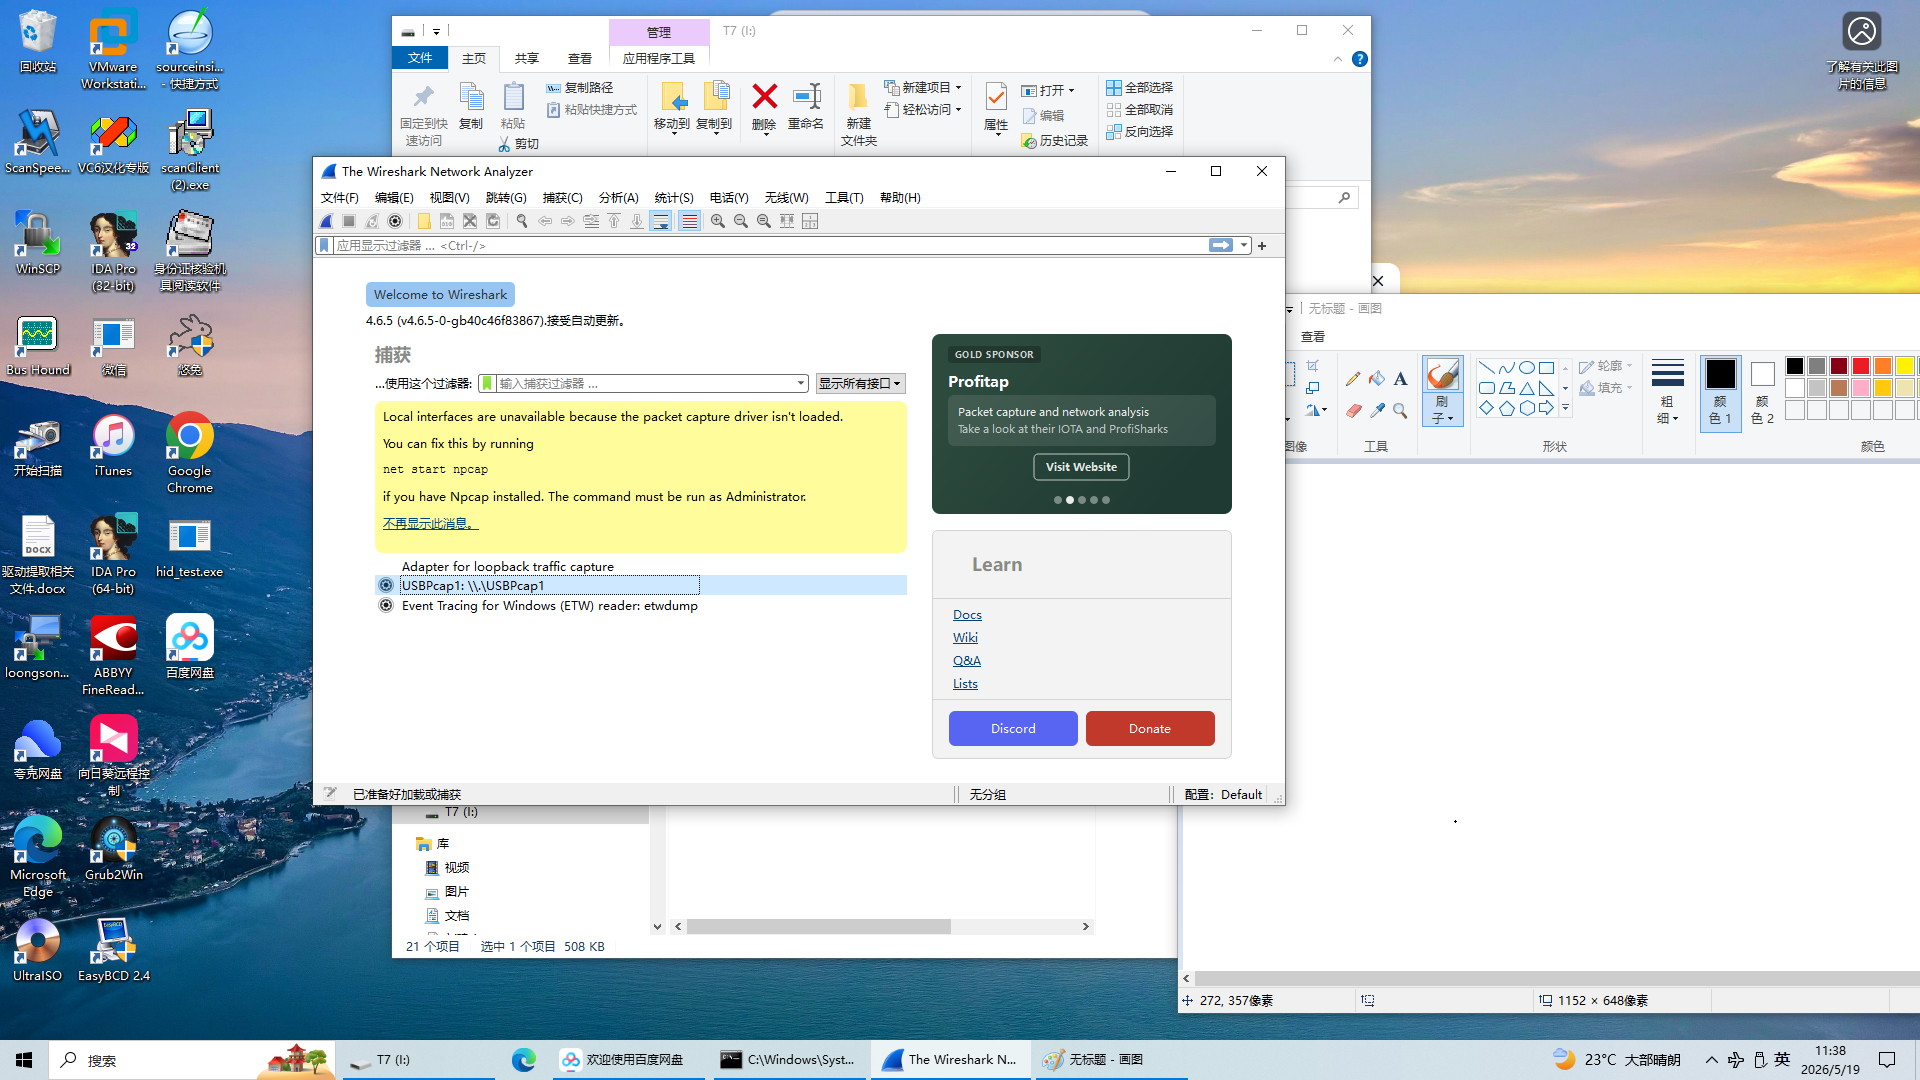The image size is (1920, 1080).
Task: Go to the second sponsor carousel dot
Action: point(1070,500)
